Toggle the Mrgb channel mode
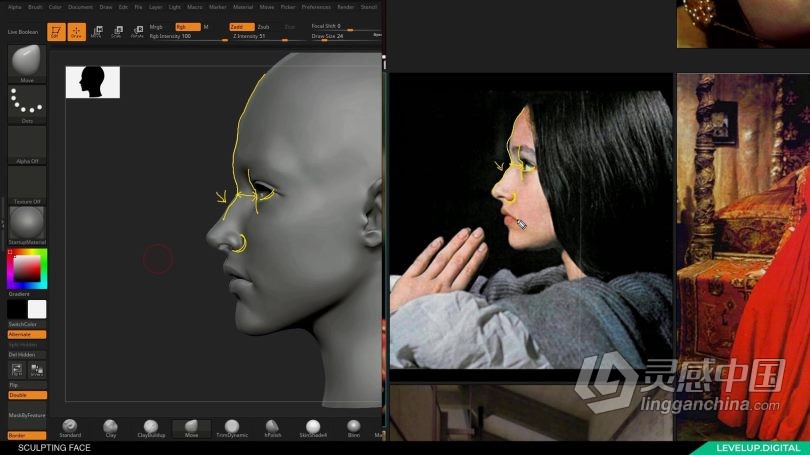810x455 pixels. pyautogui.click(x=156, y=27)
